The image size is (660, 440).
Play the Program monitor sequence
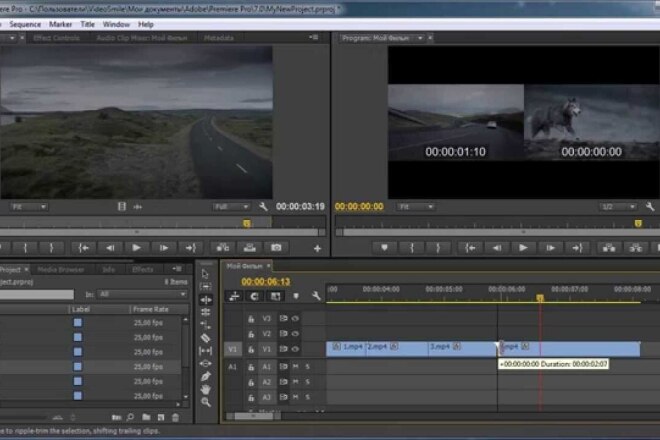coord(523,248)
